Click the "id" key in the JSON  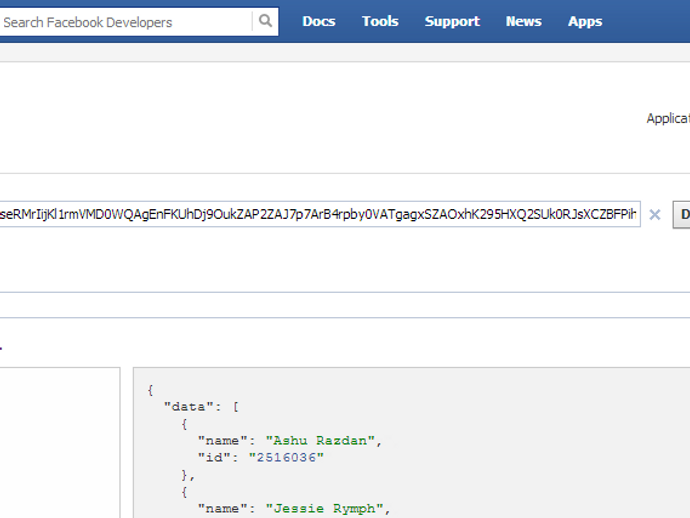point(213,457)
